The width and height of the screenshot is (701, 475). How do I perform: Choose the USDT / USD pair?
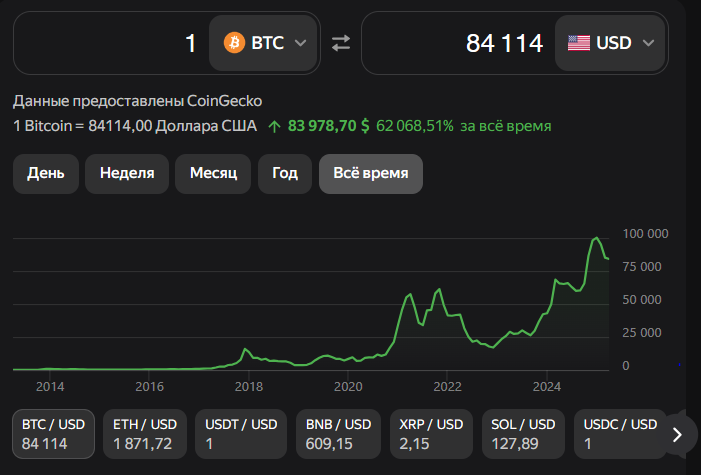tap(237, 433)
